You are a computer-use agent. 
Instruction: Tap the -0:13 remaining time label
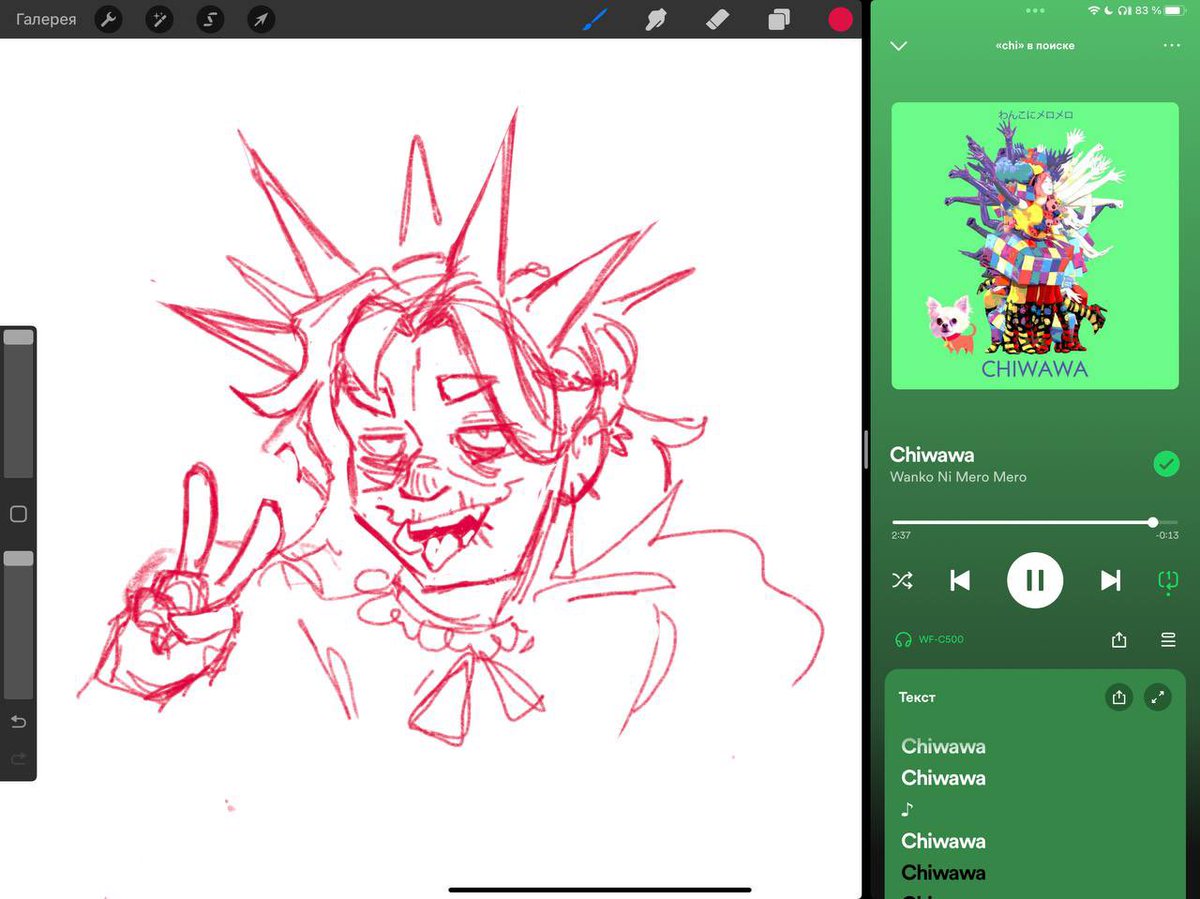pos(1167,535)
